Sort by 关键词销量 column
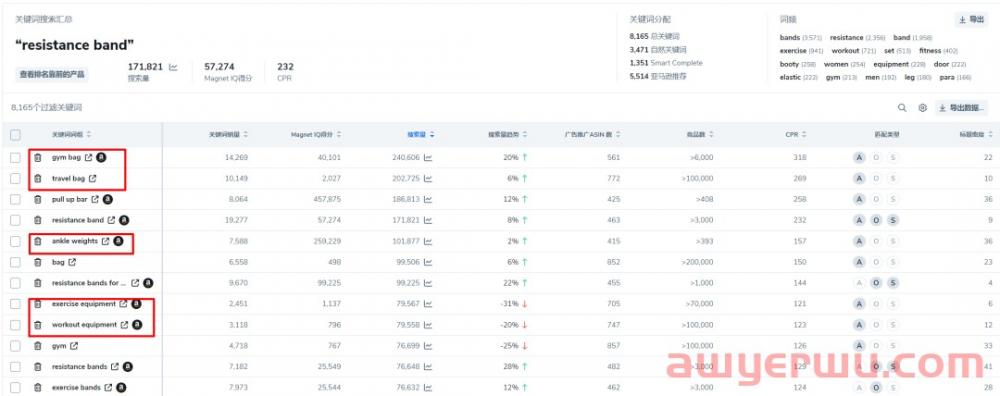The image size is (1000, 396). 228,135
